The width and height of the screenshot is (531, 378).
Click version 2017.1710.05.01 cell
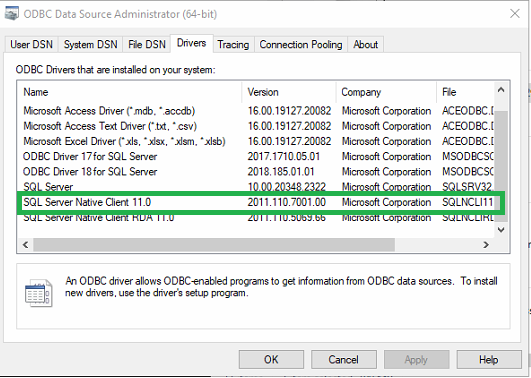click(284, 156)
